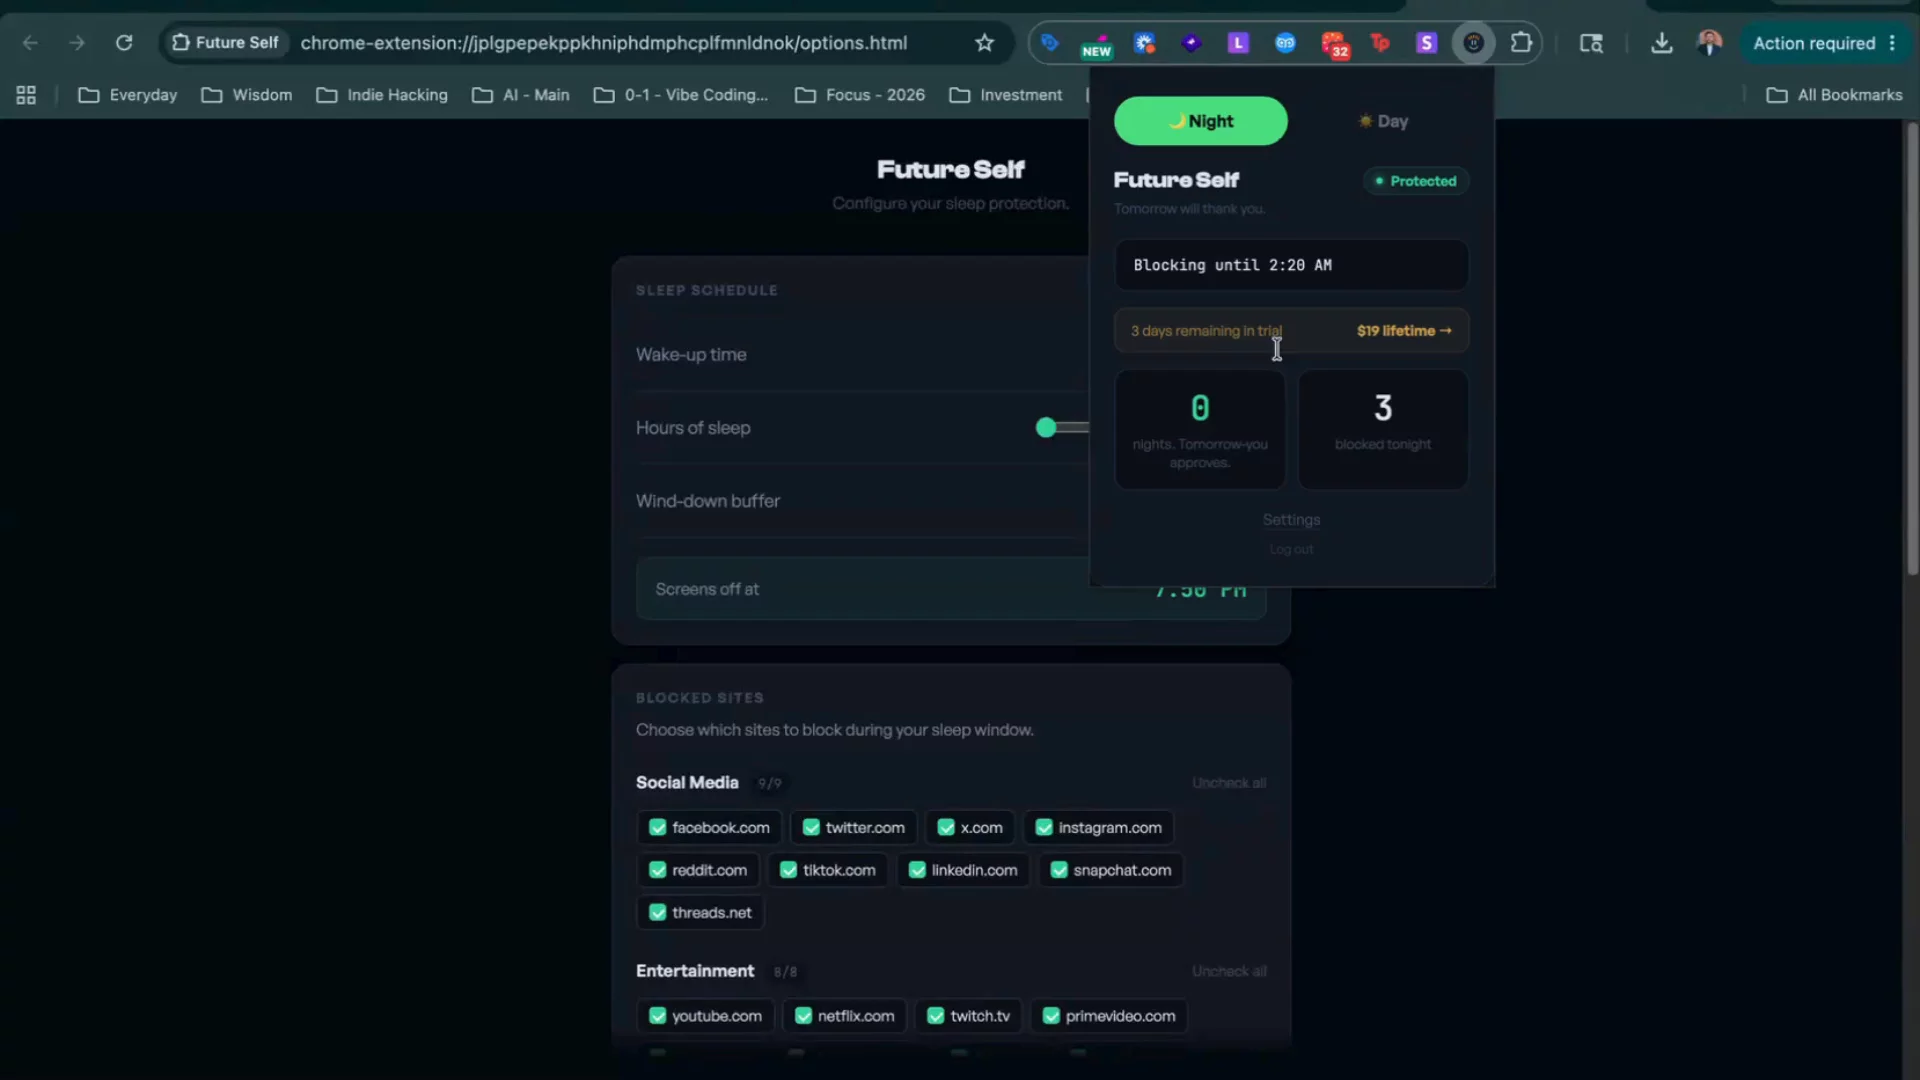Click the "3 days remaining in trial" text
Viewport: 1920px width, 1080px height.
(1206, 331)
